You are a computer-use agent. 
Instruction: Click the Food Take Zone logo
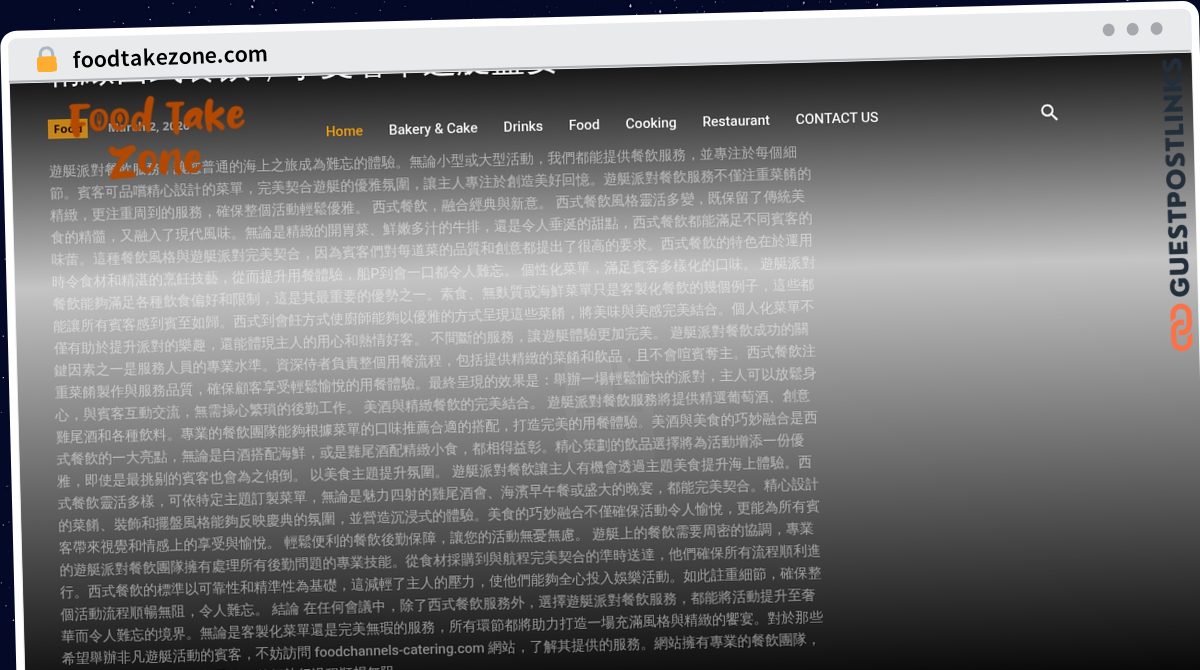click(x=157, y=137)
